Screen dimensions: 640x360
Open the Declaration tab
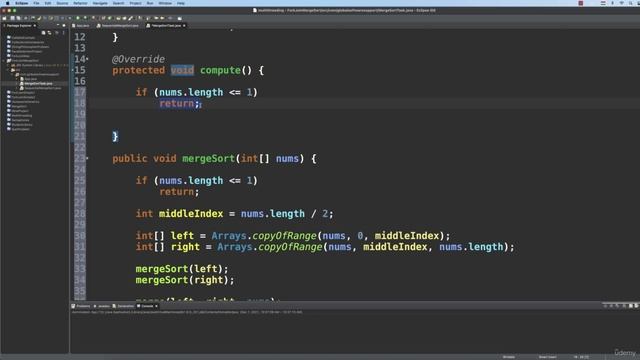click(123, 306)
